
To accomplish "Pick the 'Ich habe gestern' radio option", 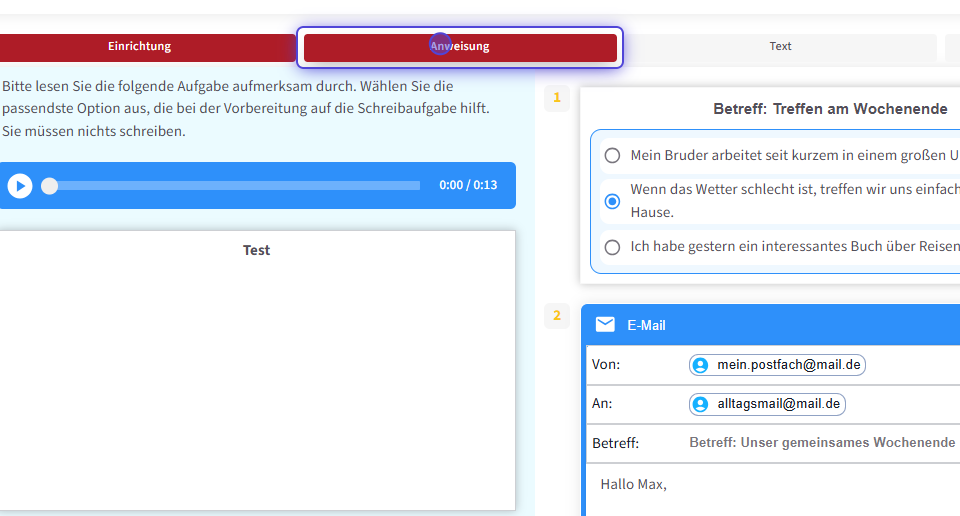I will [x=612, y=247].
